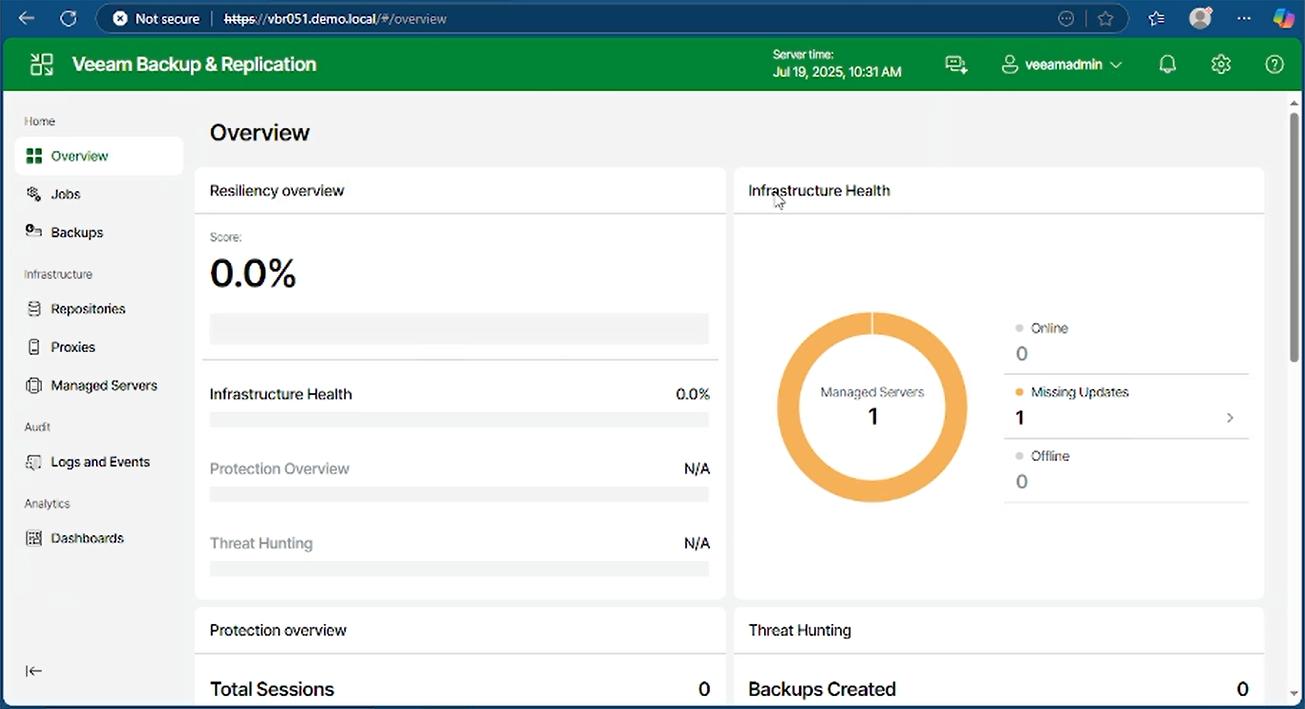Click the remote console icon beside server time

(956, 65)
